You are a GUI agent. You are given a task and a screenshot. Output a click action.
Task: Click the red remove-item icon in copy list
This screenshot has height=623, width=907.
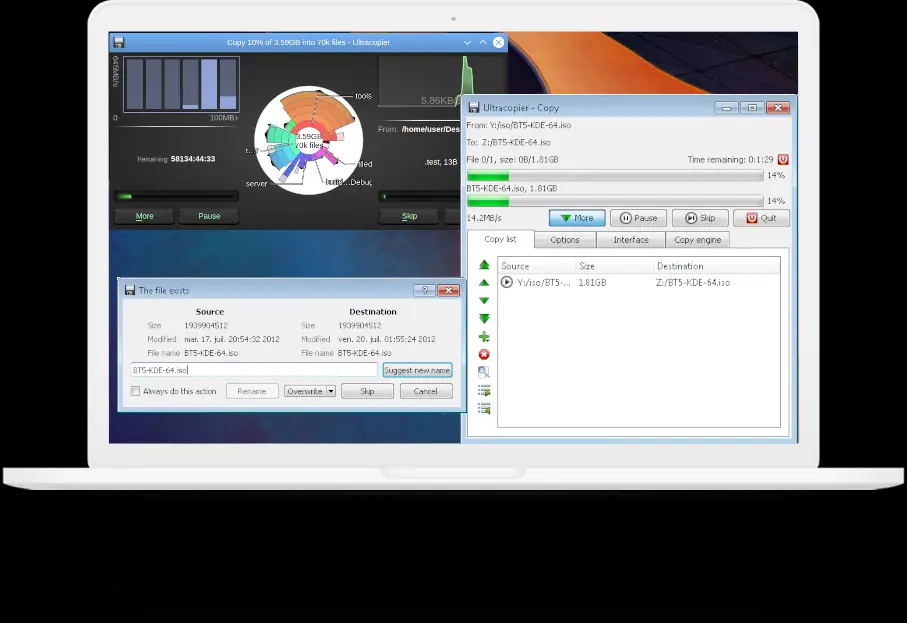[484, 355]
